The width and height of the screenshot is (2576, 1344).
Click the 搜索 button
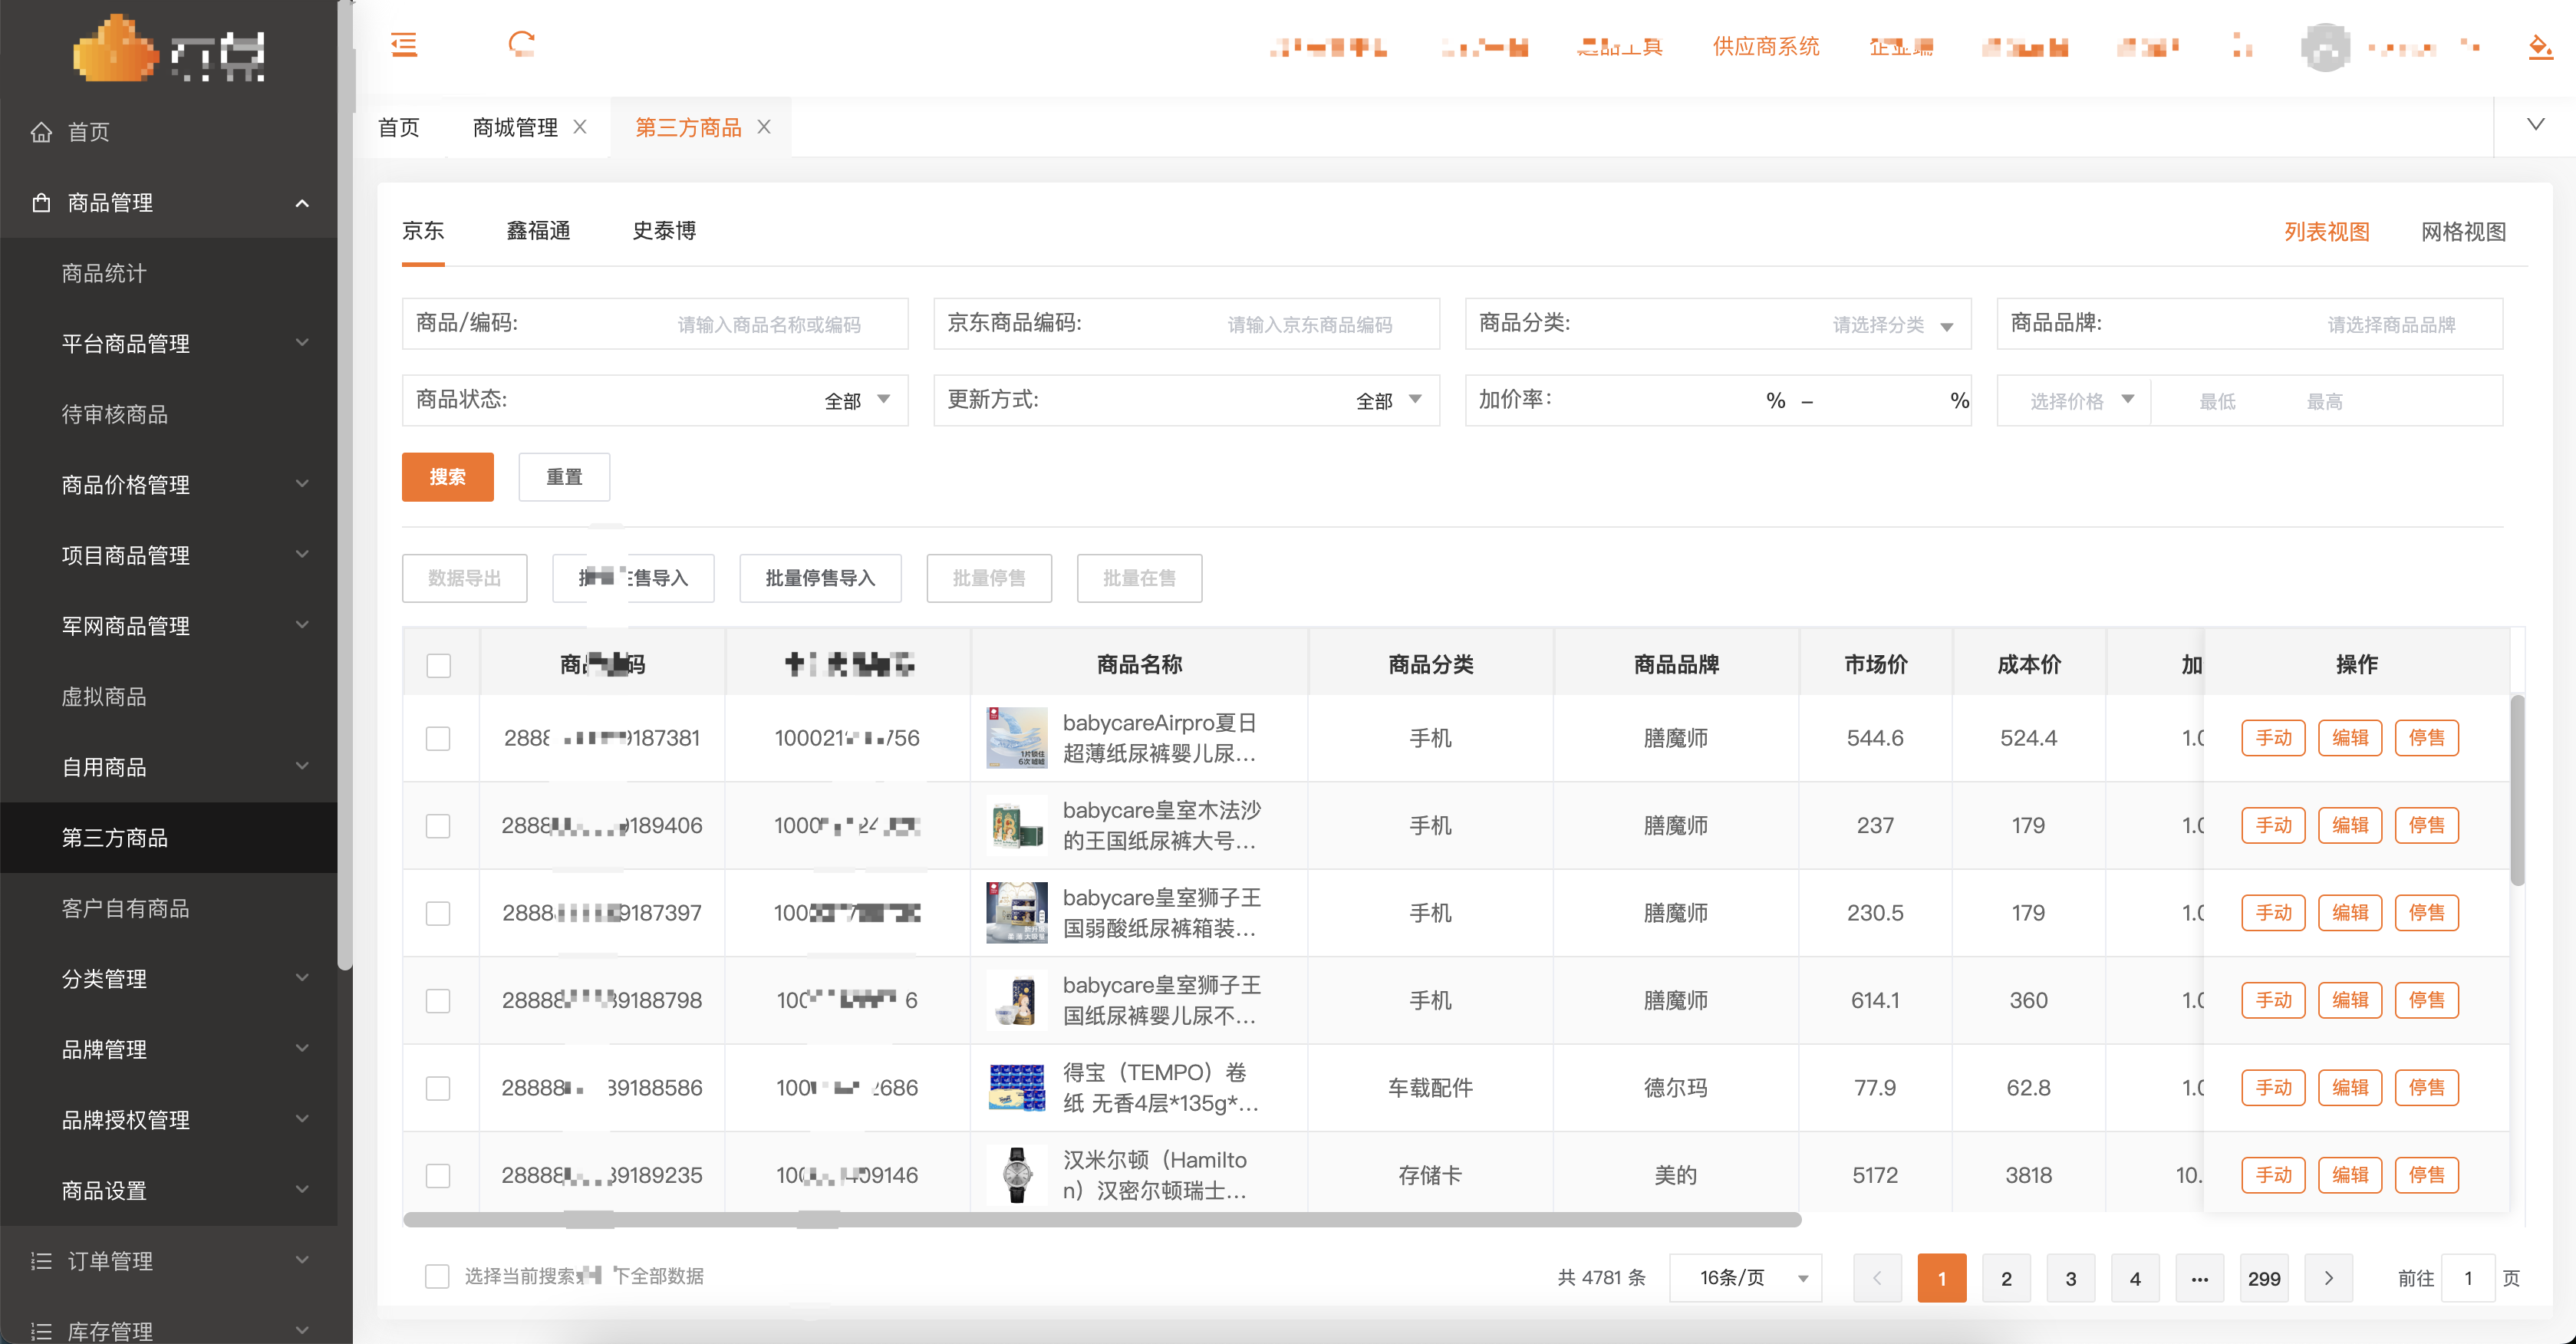pyautogui.click(x=447, y=477)
